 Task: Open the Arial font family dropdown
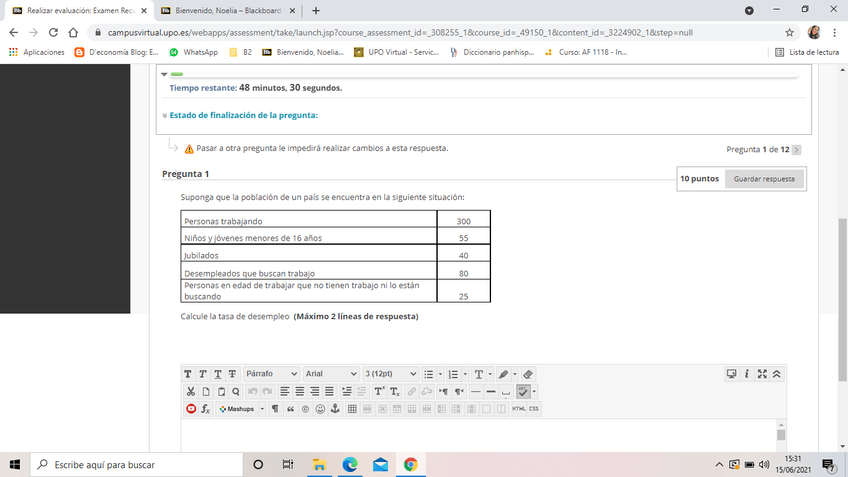coord(330,373)
